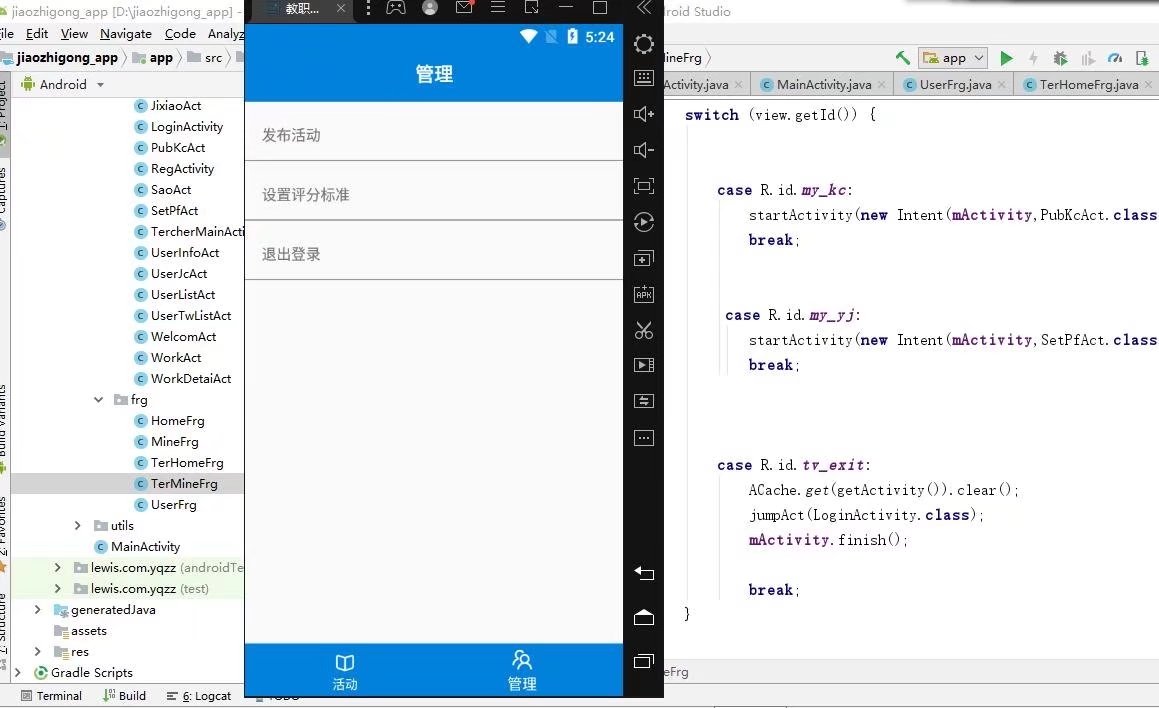The image size is (1159, 708).
Task: Open emulator settings gear icon
Action: coord(643,43)
